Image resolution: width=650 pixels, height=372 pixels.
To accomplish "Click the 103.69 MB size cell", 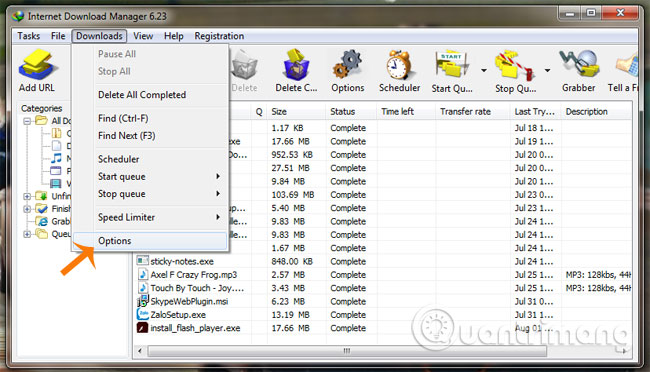I will 293,195.
